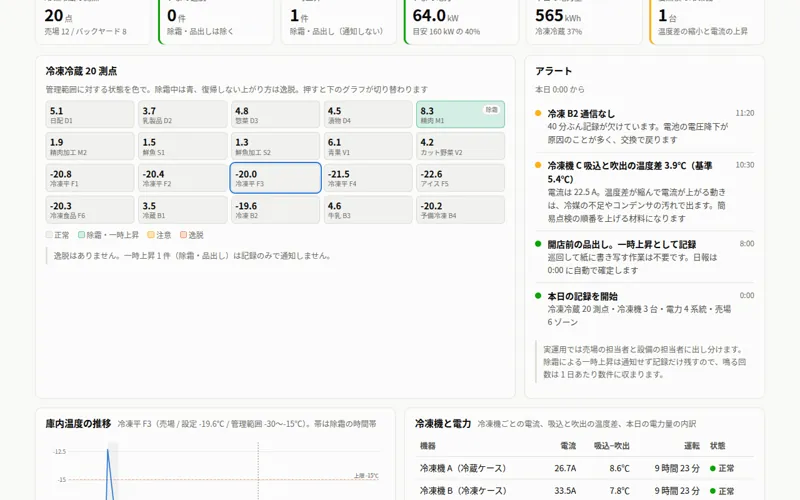Open the 開店前の品出し alert entry

pos(644,257)
